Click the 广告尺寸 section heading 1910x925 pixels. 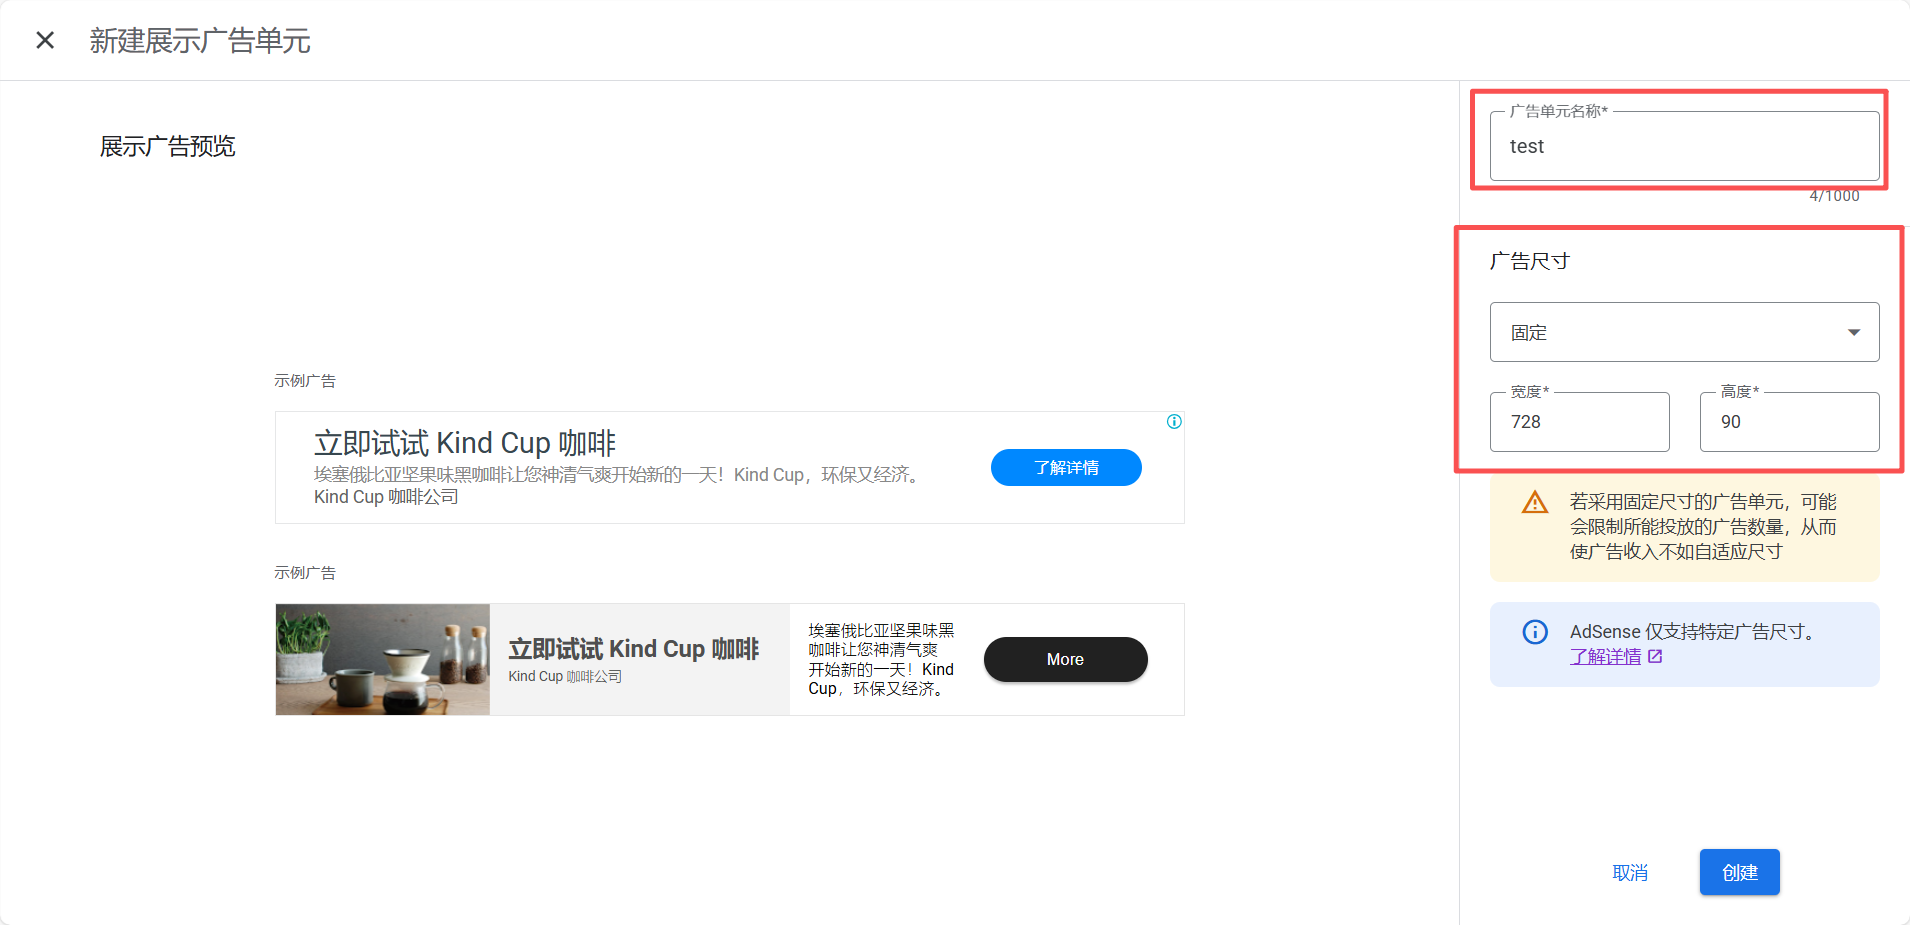(1529, 261)
